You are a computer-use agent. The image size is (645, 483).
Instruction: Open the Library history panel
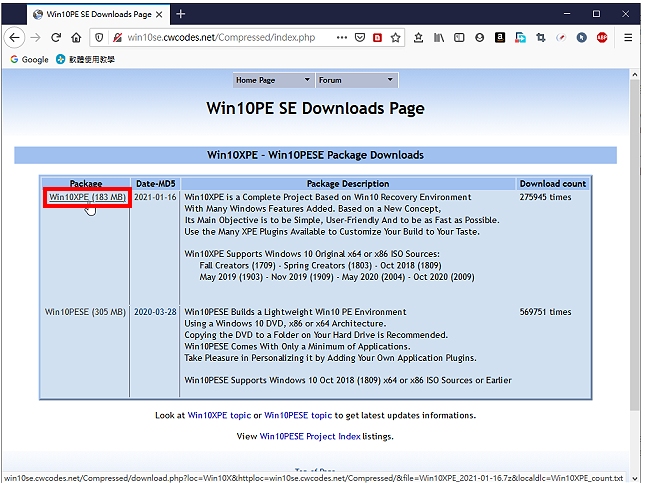click(x=439, y=38)
